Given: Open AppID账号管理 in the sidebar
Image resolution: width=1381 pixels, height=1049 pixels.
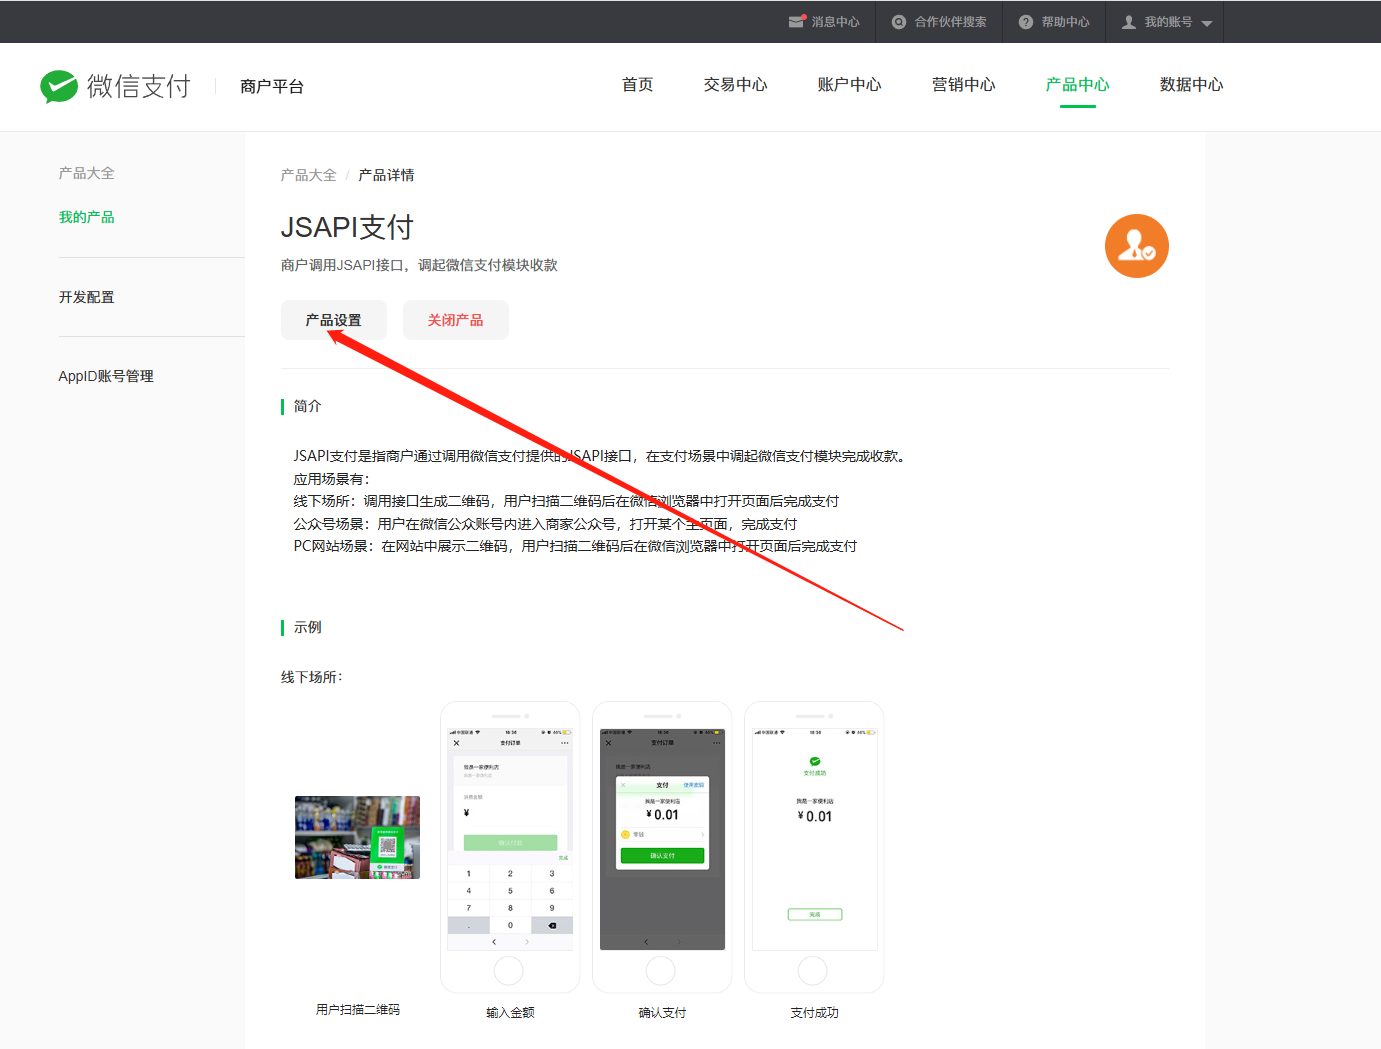Looking at the screenshot, I should (106, 376).
